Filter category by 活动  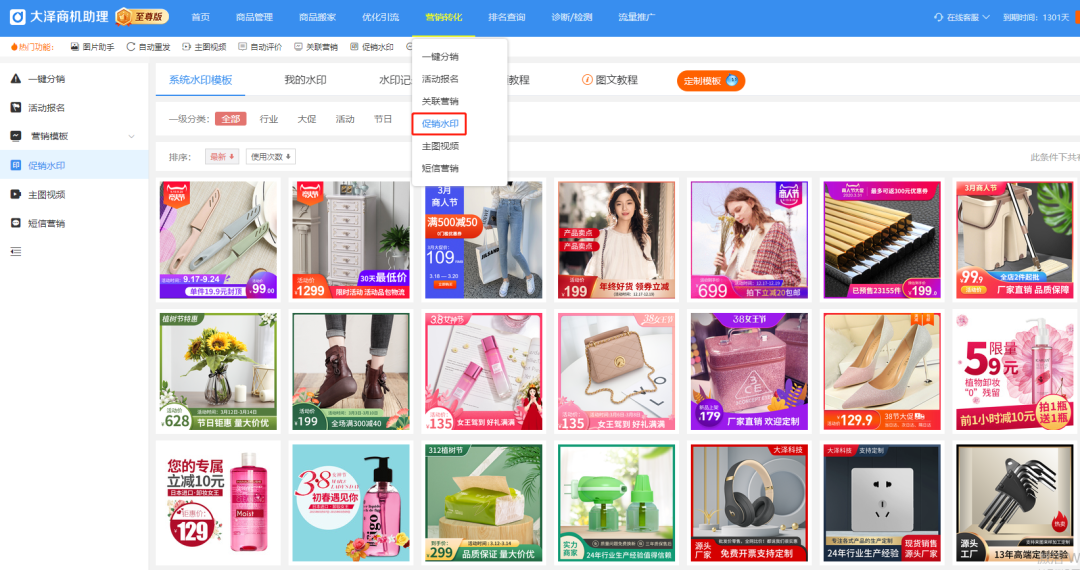tap(344, 118)
